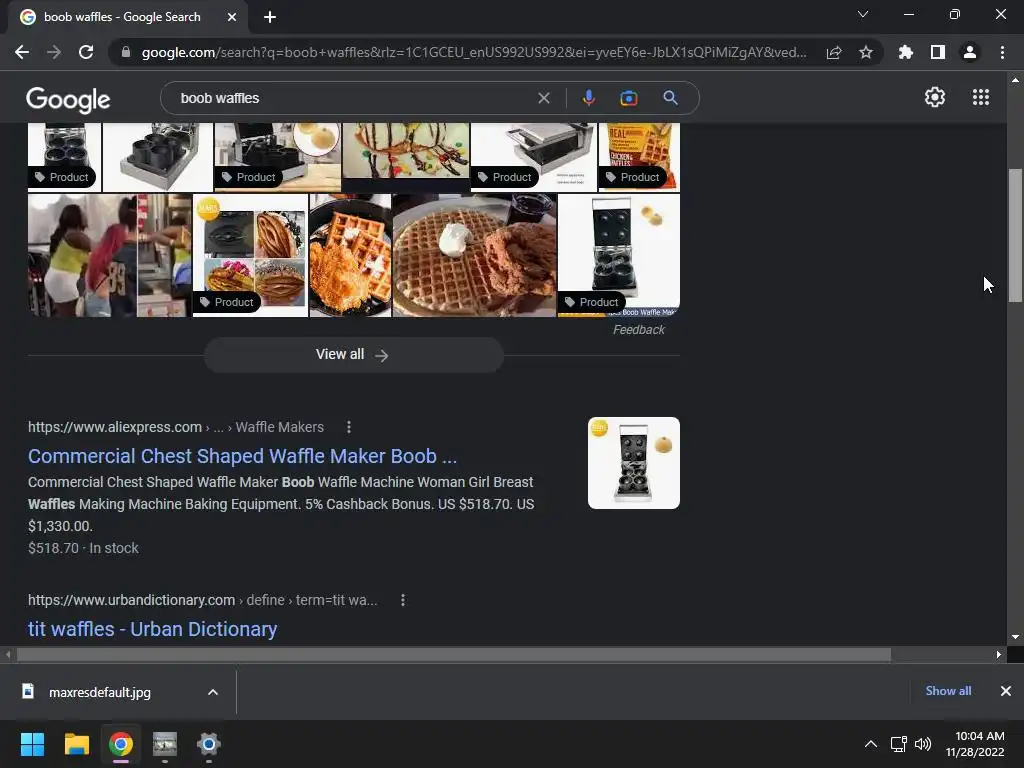Close the Google Search tab
This screenshot has height=768, width=1024.
point(232,17)
